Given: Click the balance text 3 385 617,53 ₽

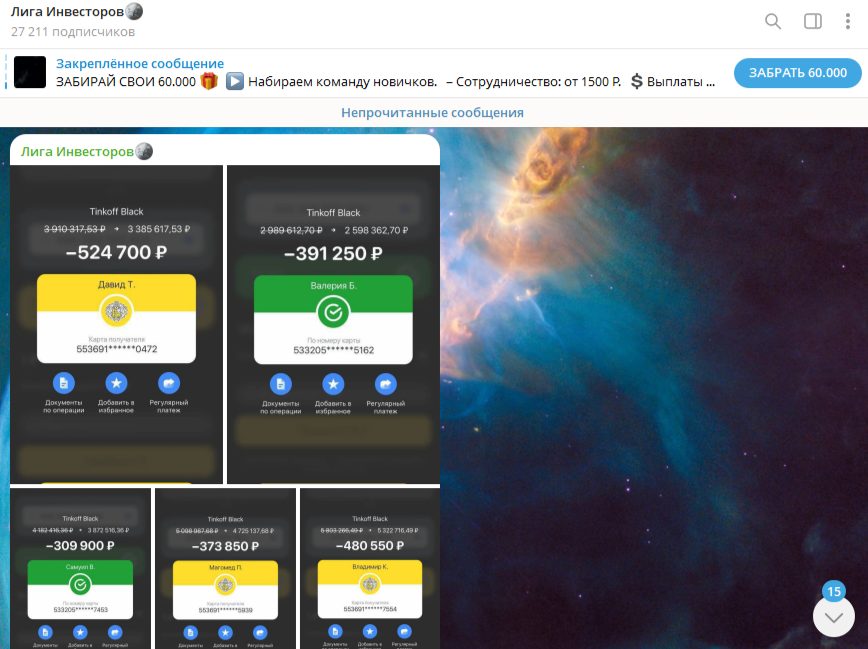Looking at the screenshot, I should 158,229.
